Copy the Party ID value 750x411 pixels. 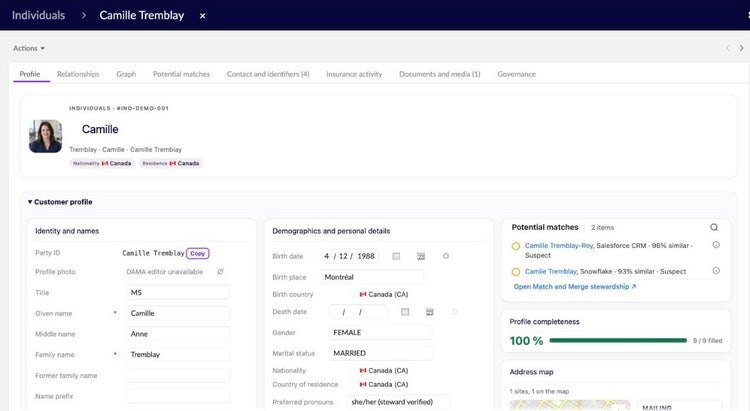coord(198,253)
